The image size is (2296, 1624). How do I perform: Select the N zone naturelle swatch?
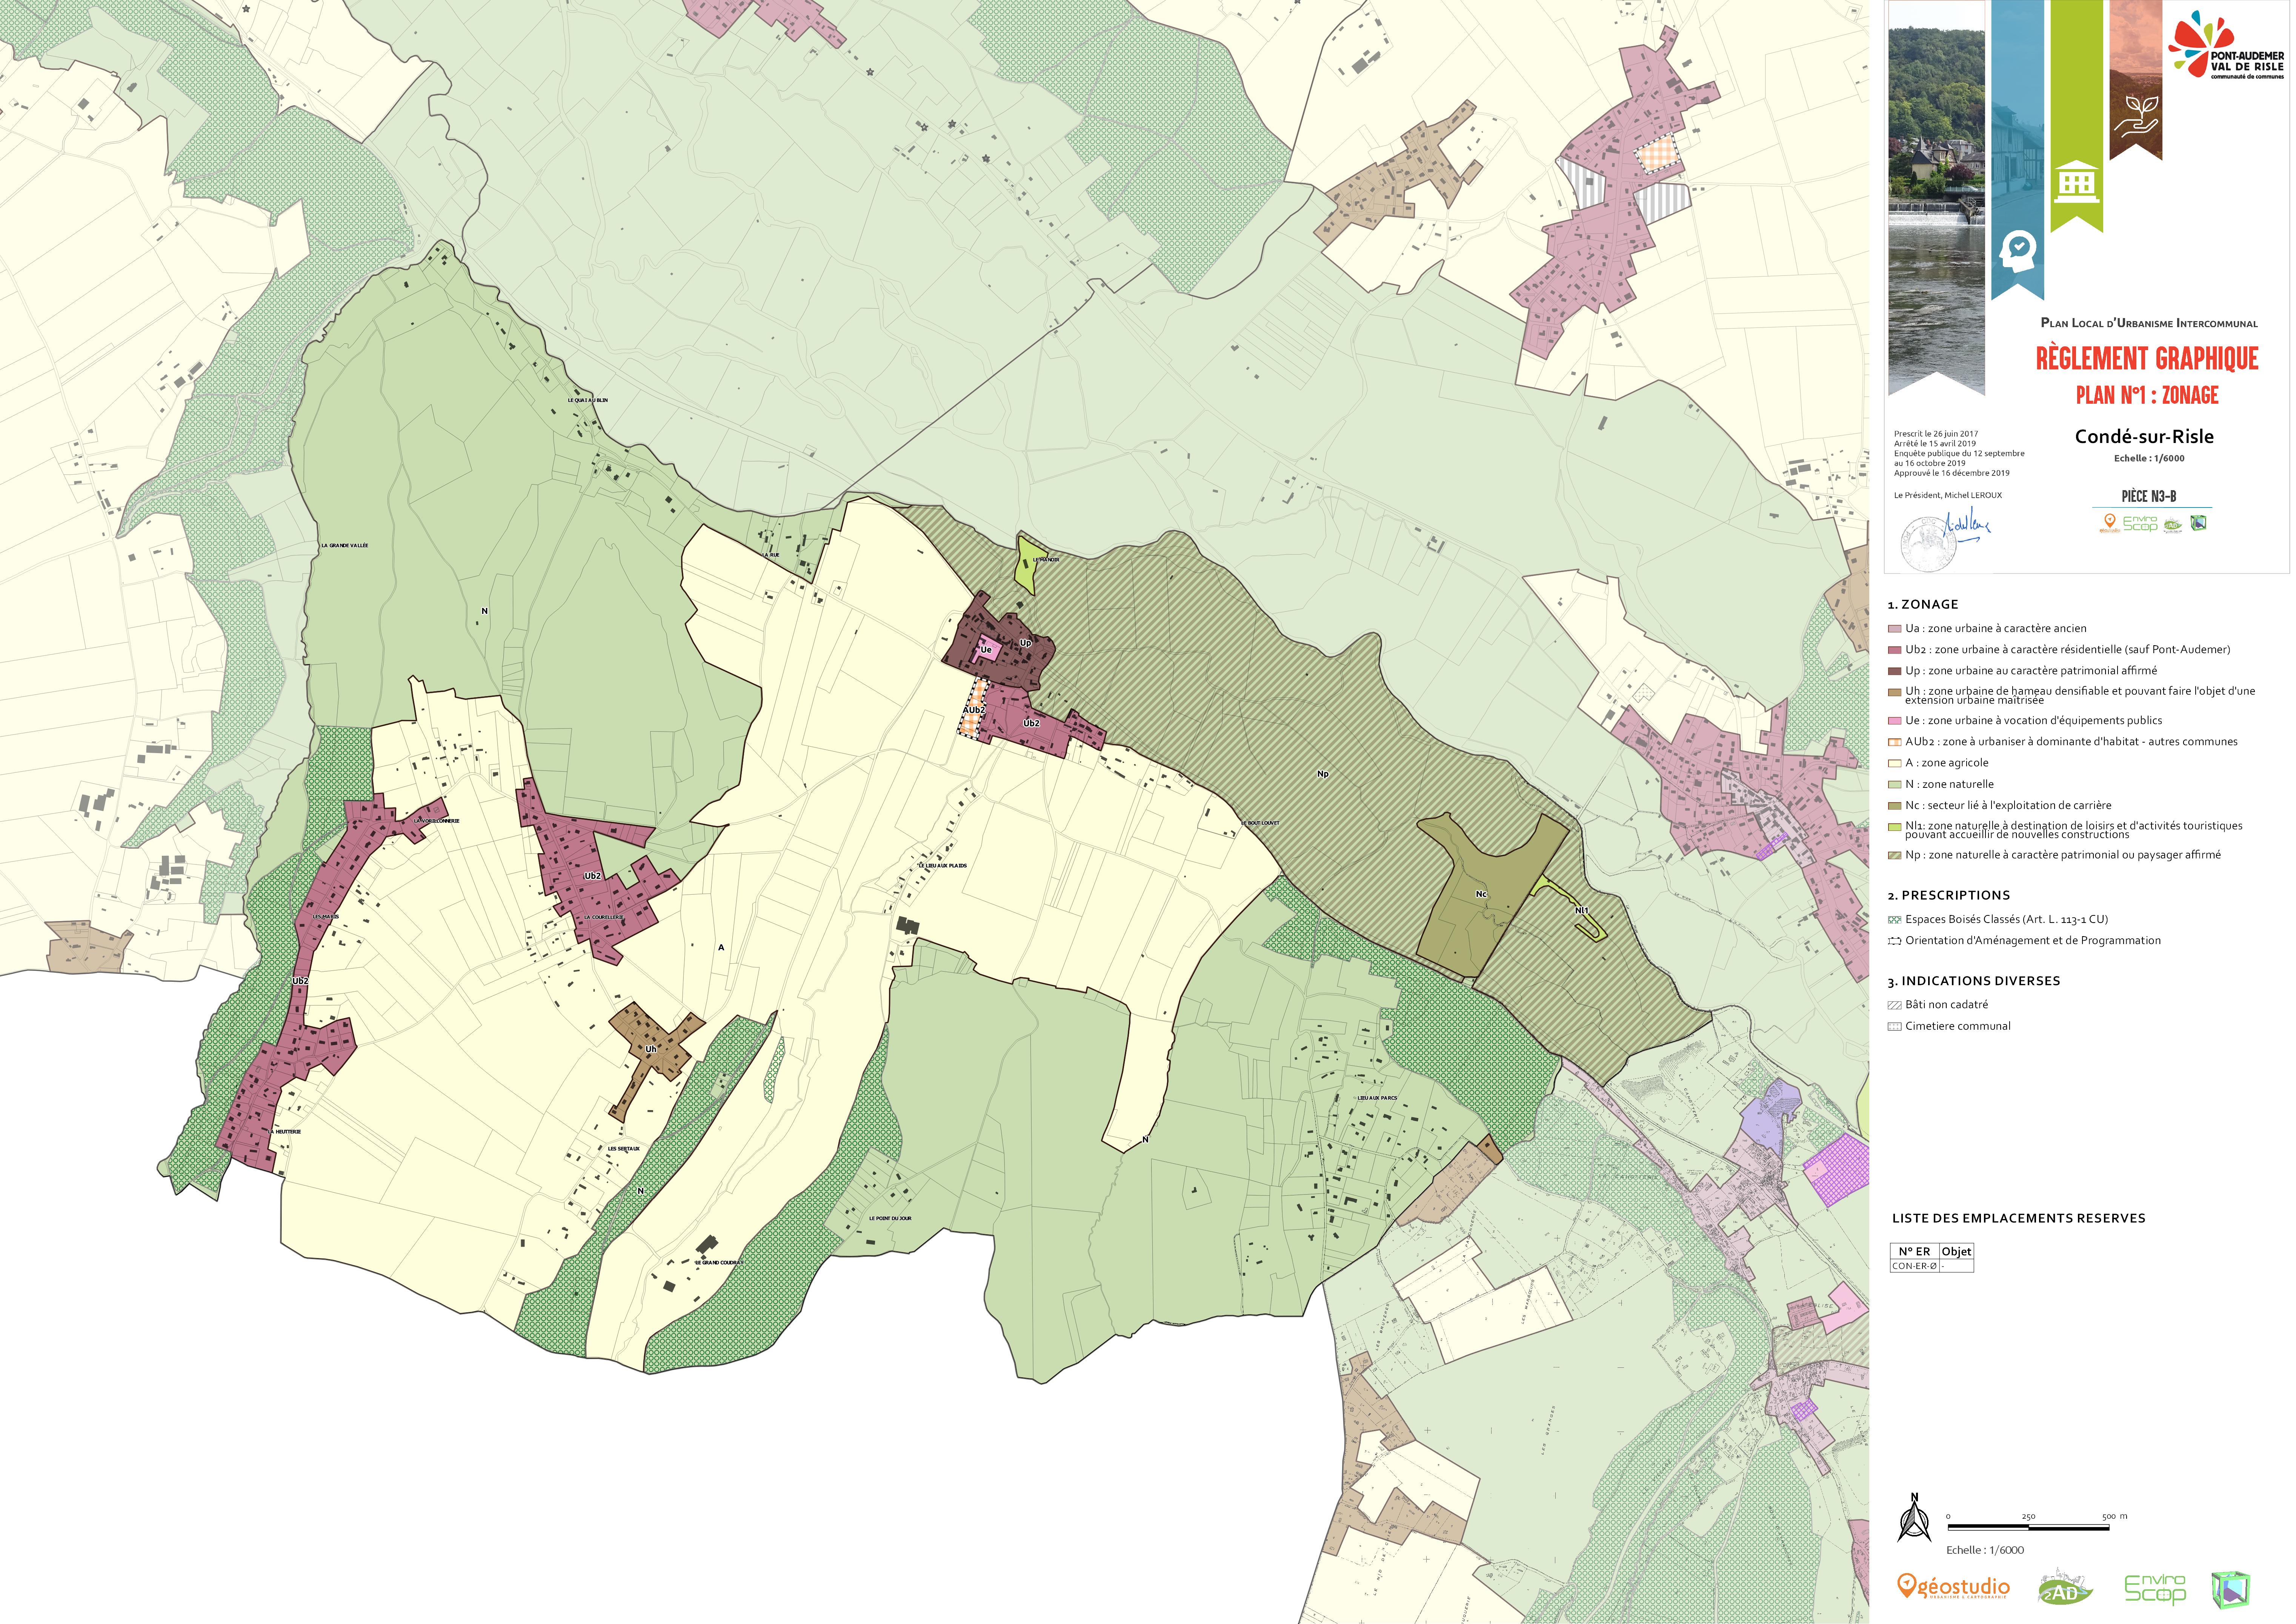coord(1894,785)
